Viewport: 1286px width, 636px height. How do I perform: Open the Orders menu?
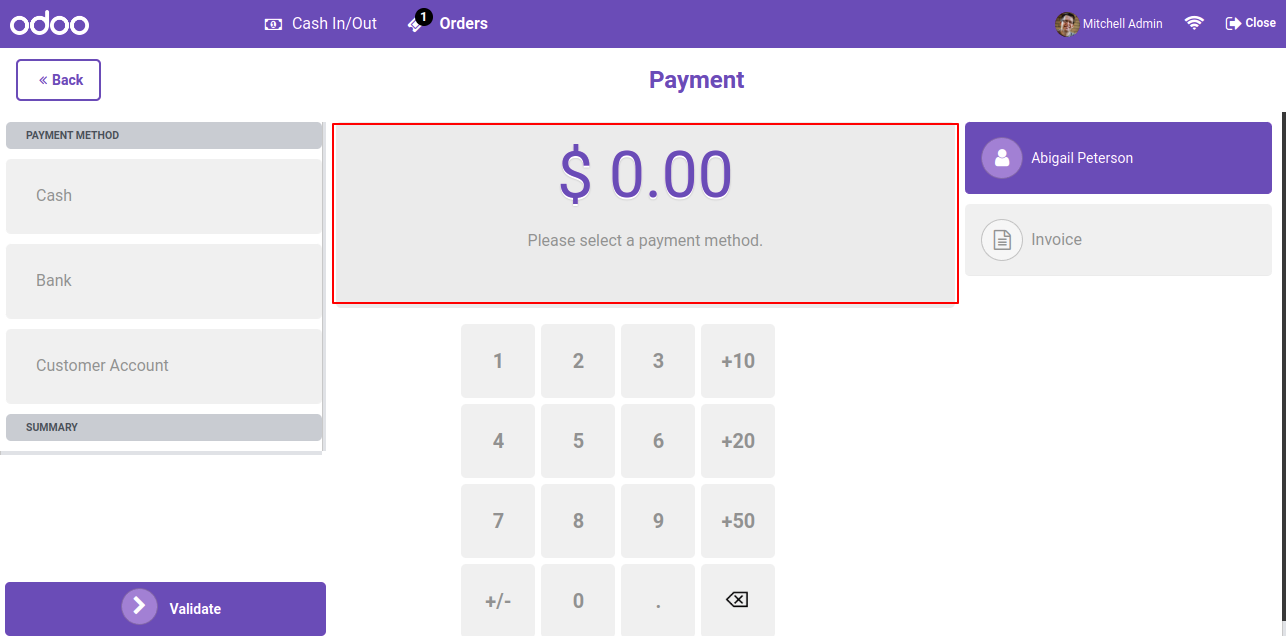coord(447,23)
